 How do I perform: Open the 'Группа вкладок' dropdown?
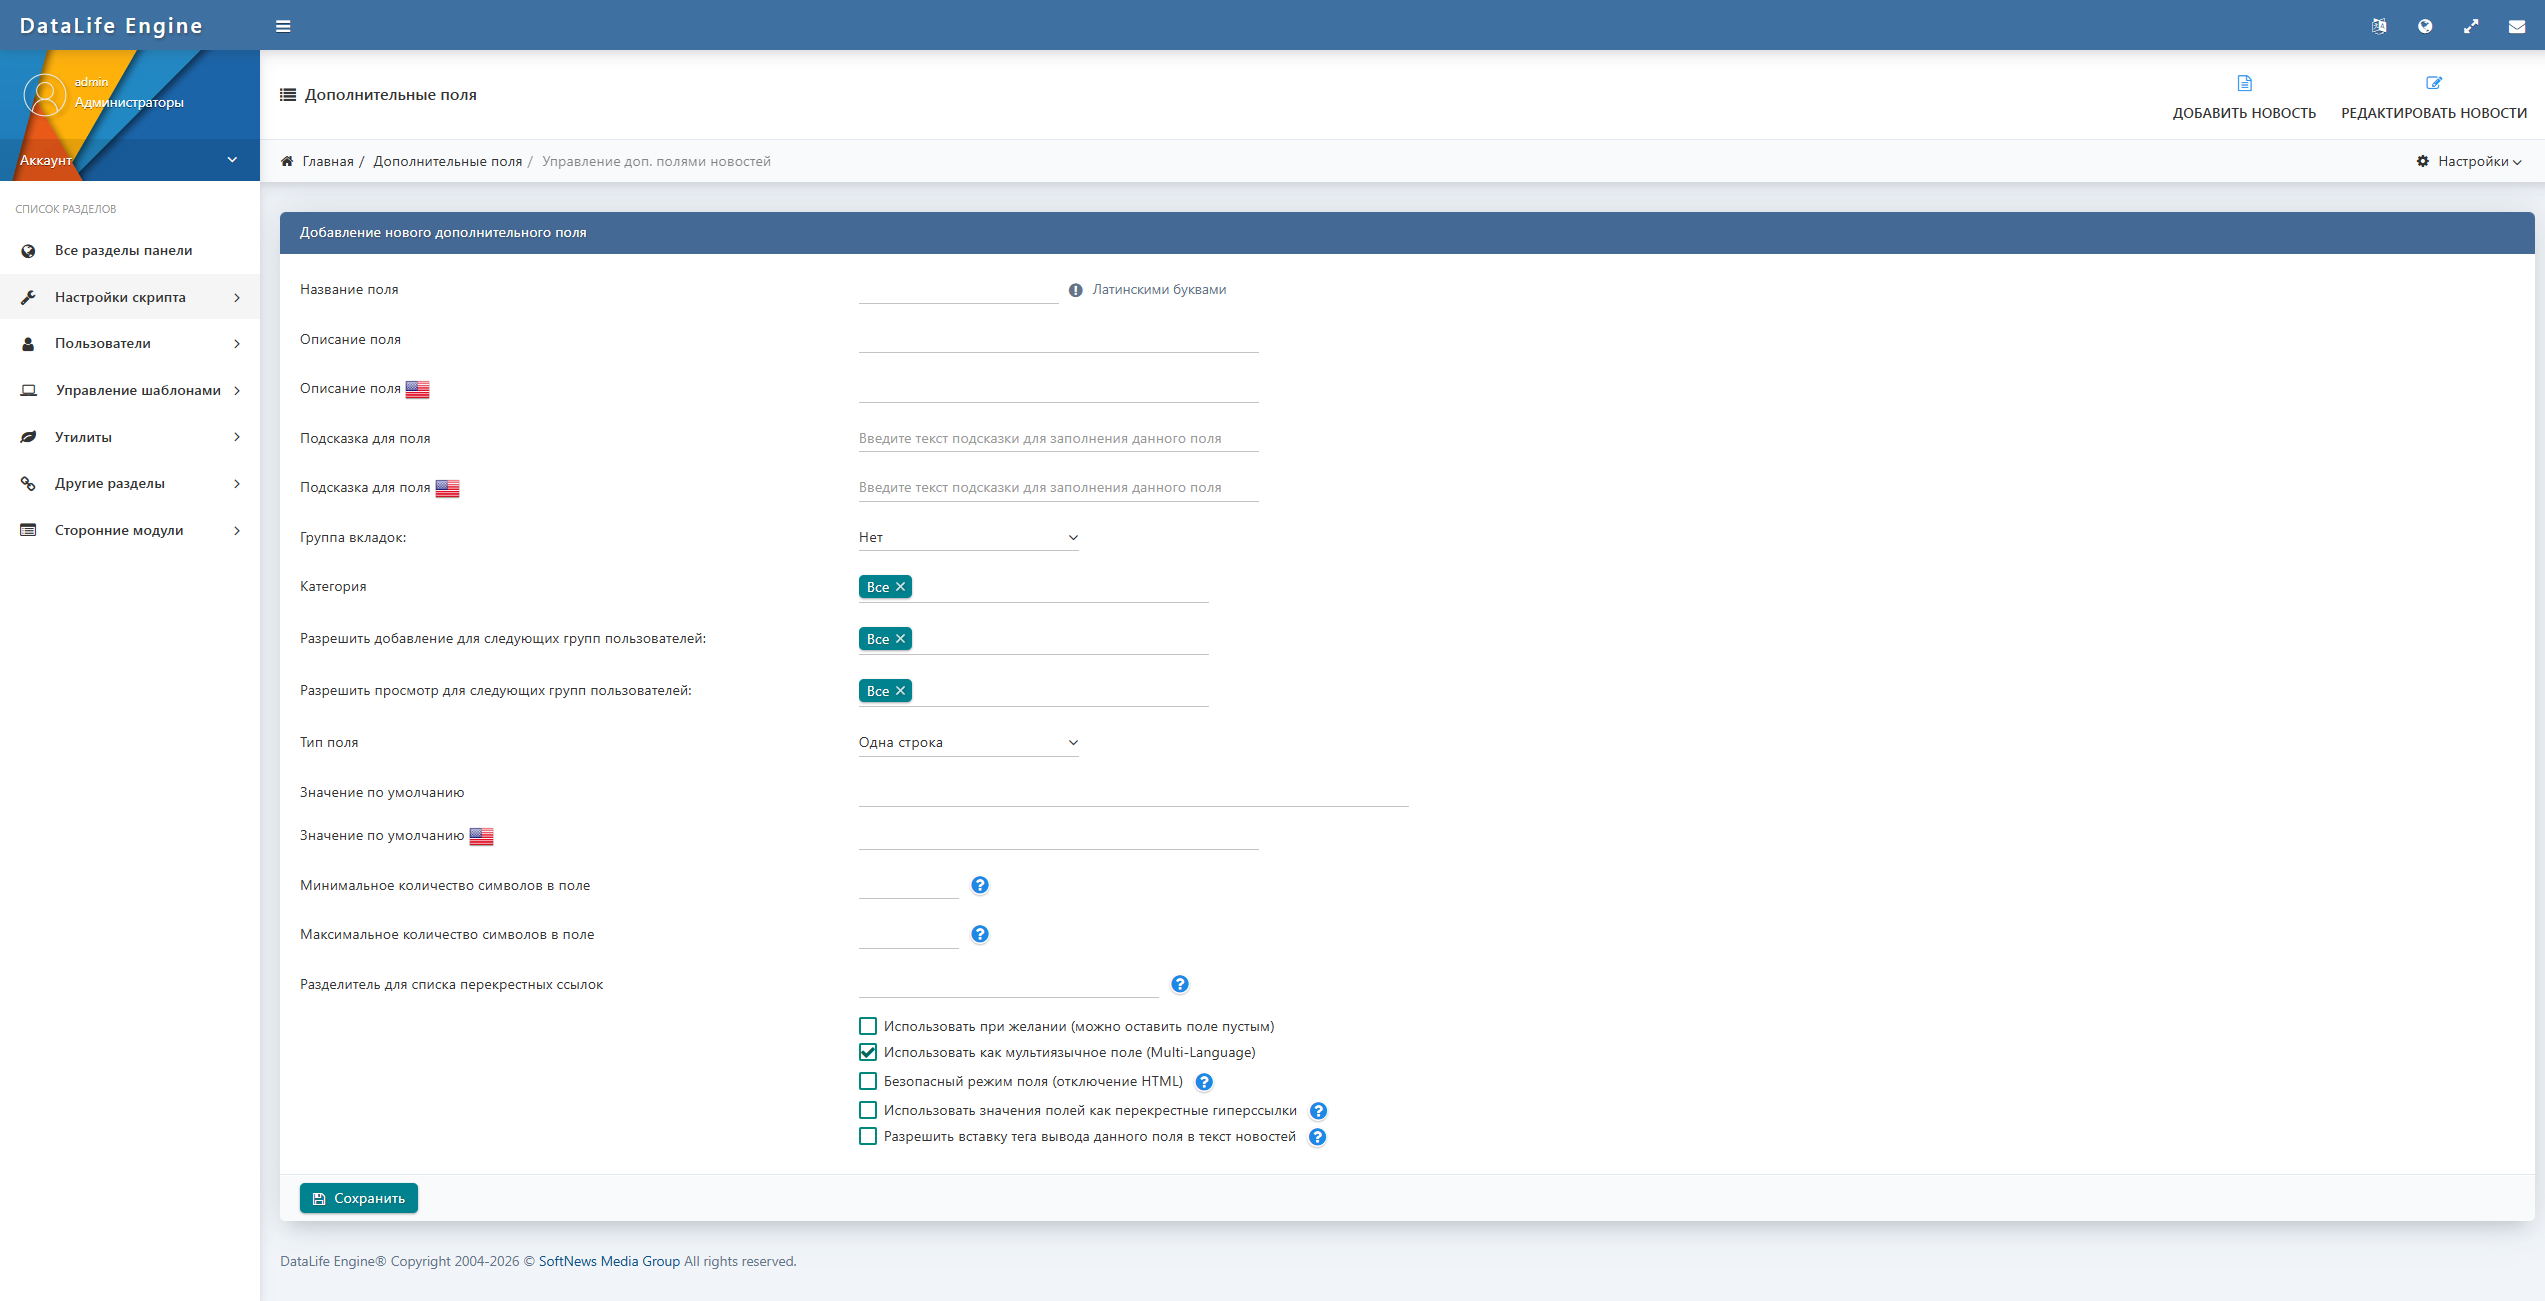pos(968,538)
